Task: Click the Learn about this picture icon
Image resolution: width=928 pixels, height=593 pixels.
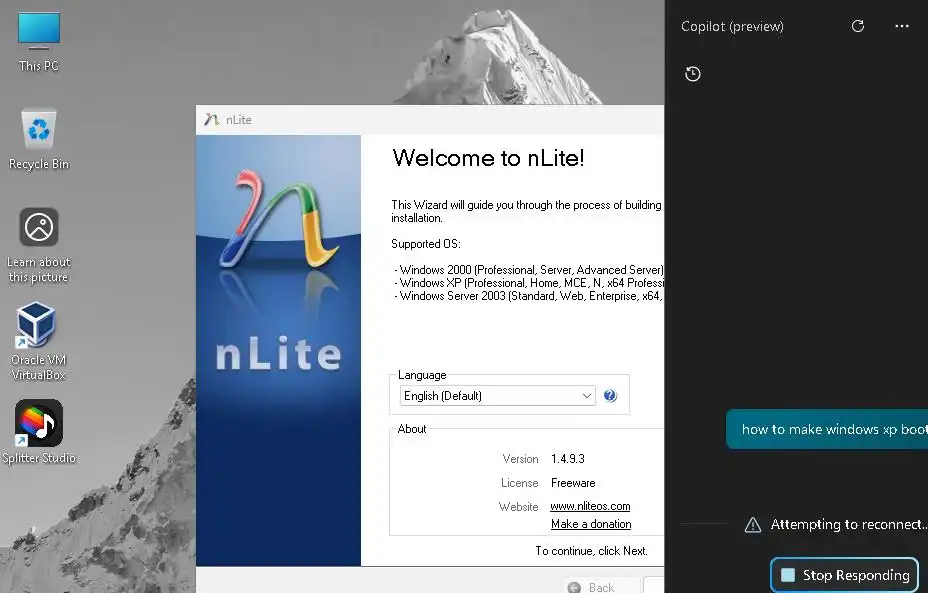Action: click(38, 245)
